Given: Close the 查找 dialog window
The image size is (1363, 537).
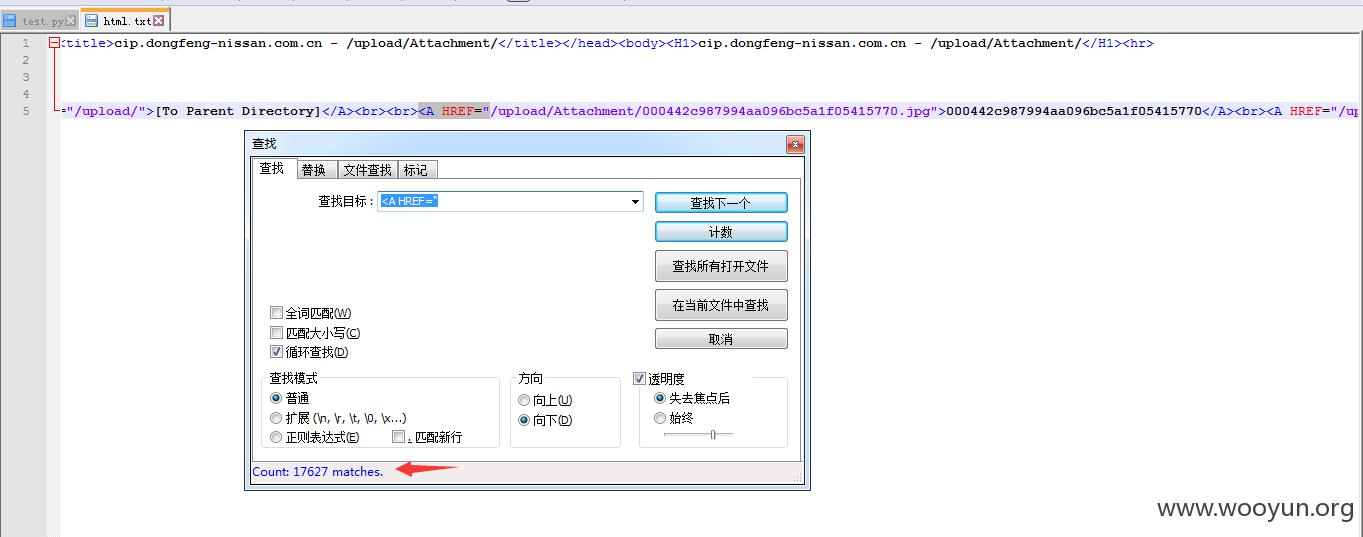Looking at the screenshot, I should click(795, 145).
